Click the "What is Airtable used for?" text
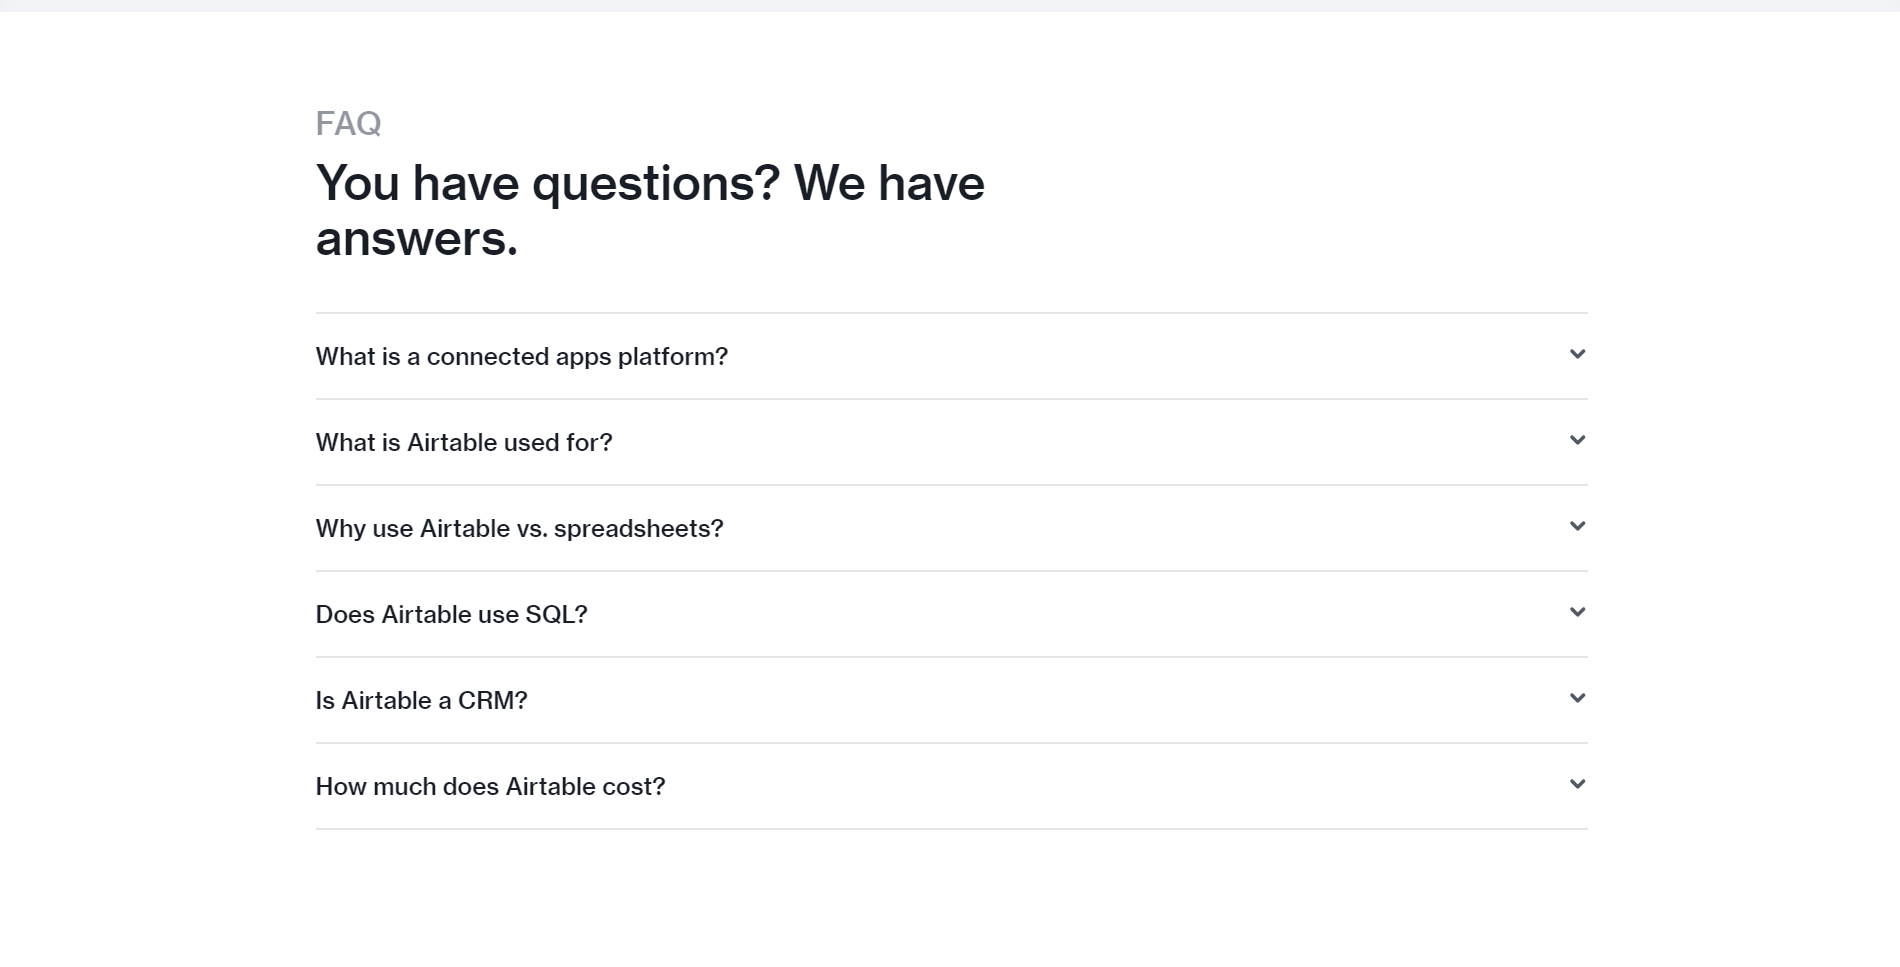Image resolution: width=1900 pixels, height=967 pixels. tap(464, 442)
